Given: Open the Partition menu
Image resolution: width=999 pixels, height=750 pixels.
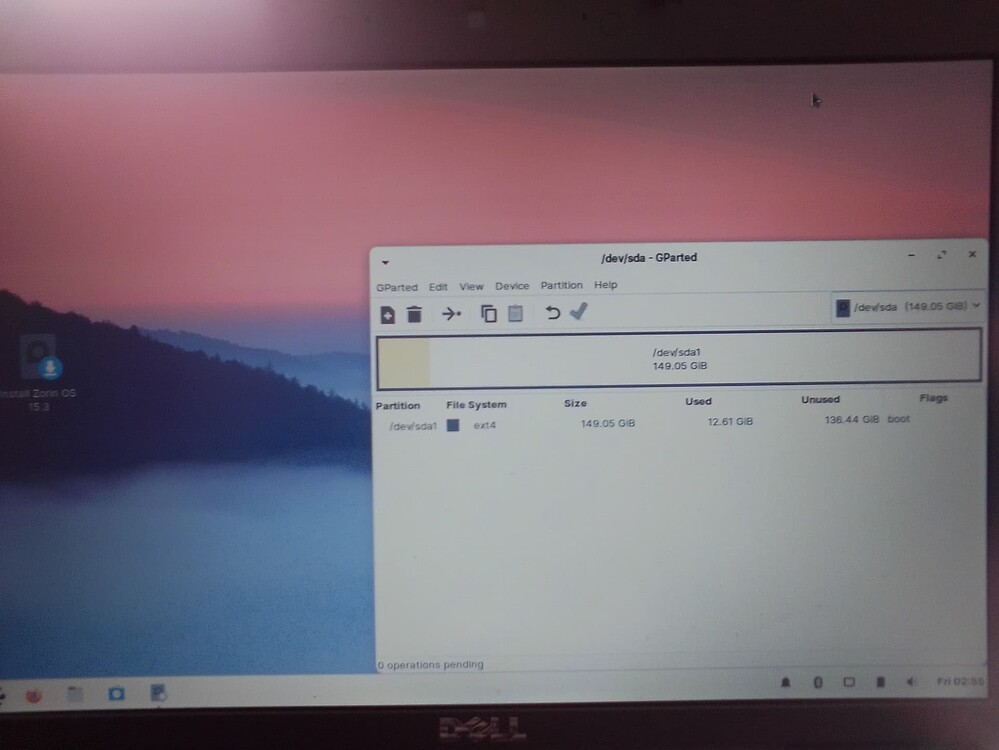Looking at the screenshot, I should (x=561, y=285).
